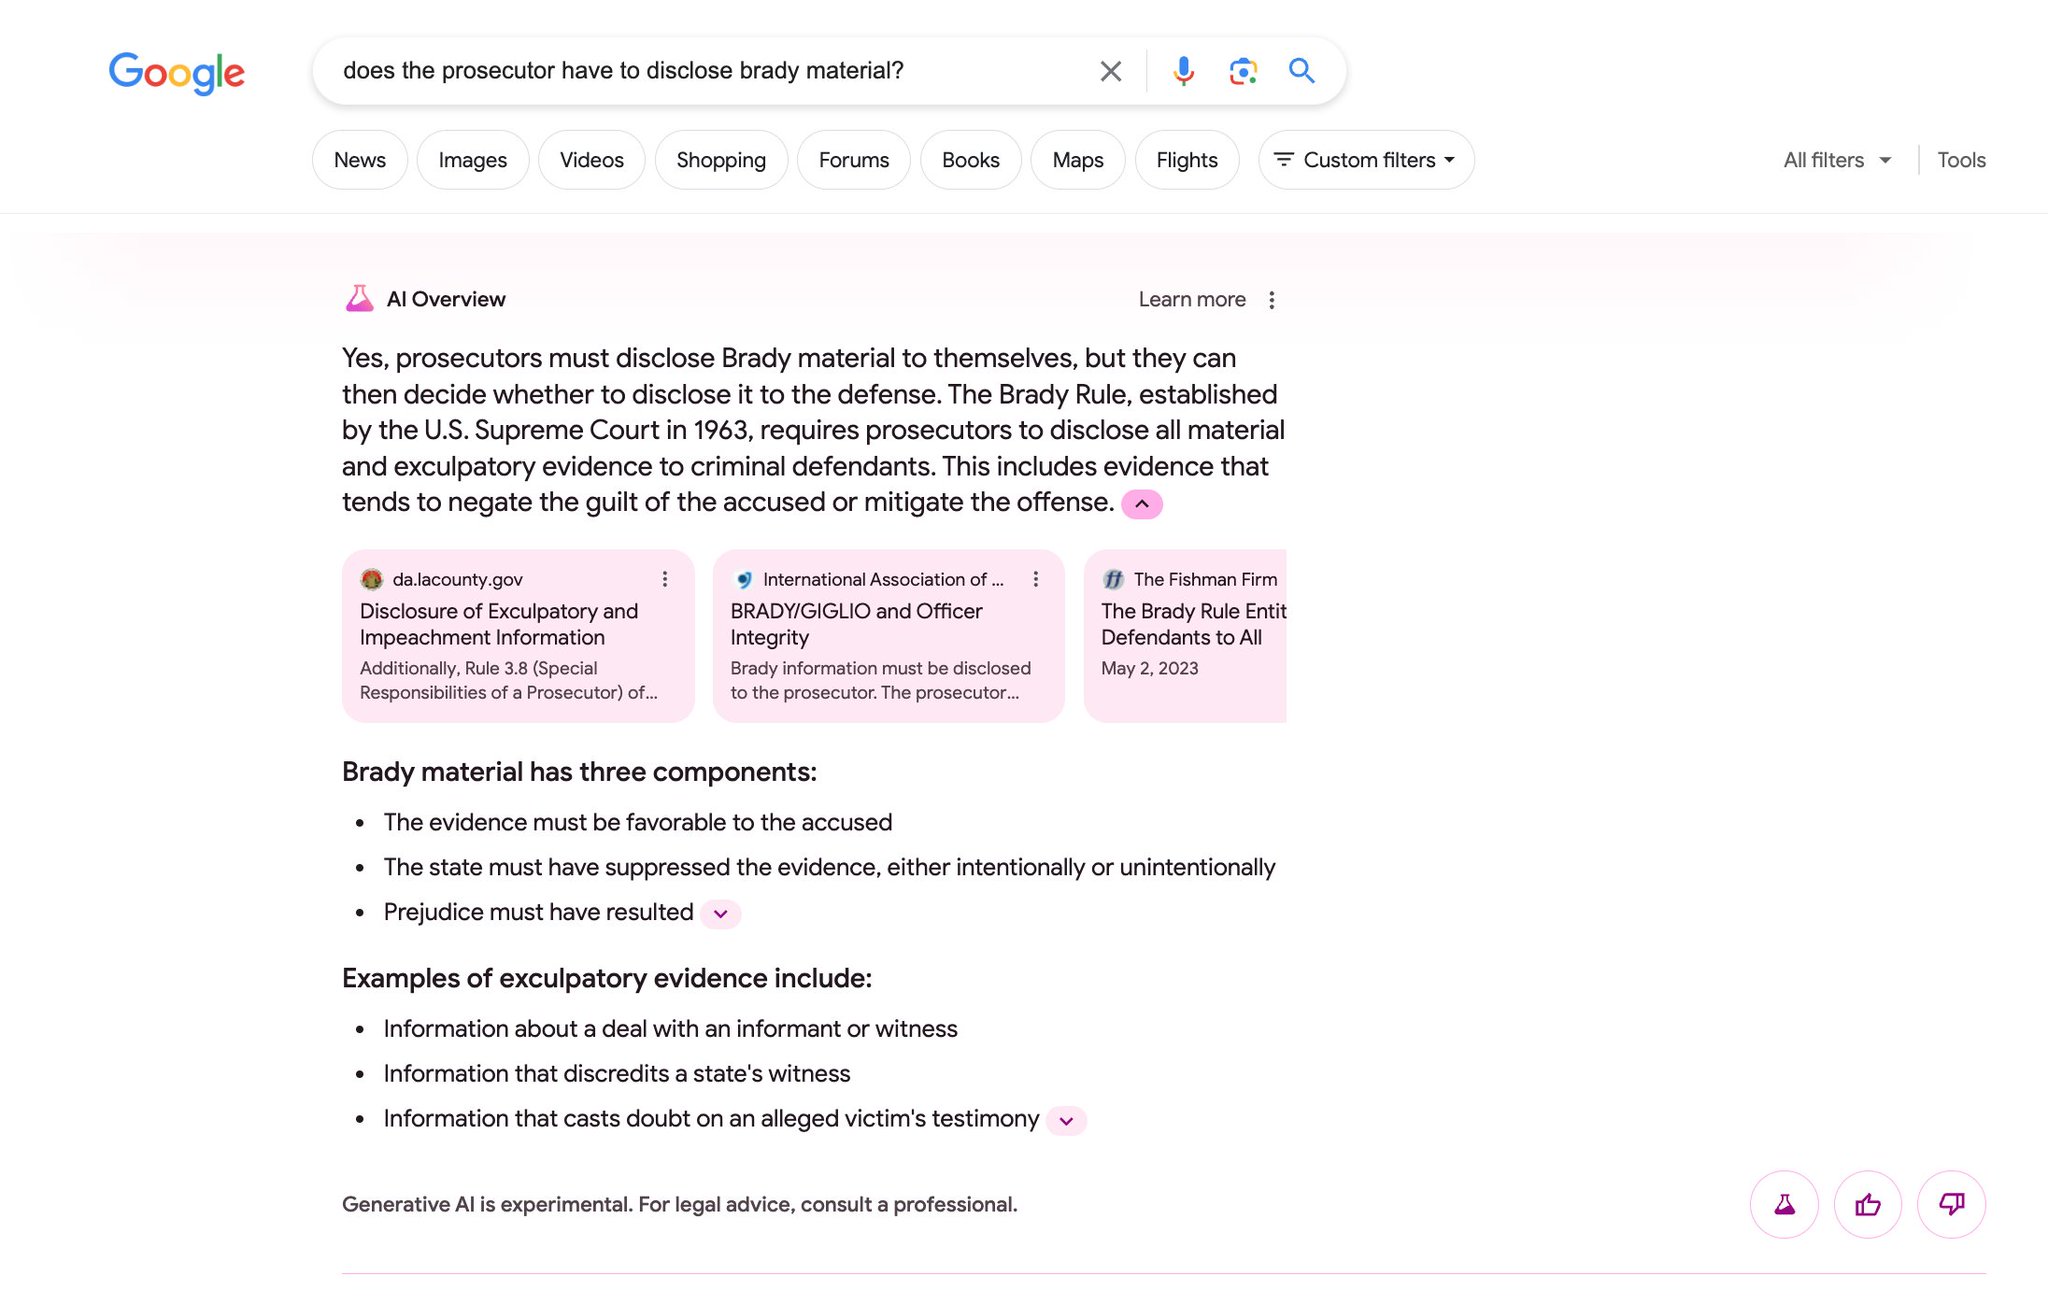Switch to Flights results tab
Viewport: 2048px width, 1304px height.
[1187, 160]
